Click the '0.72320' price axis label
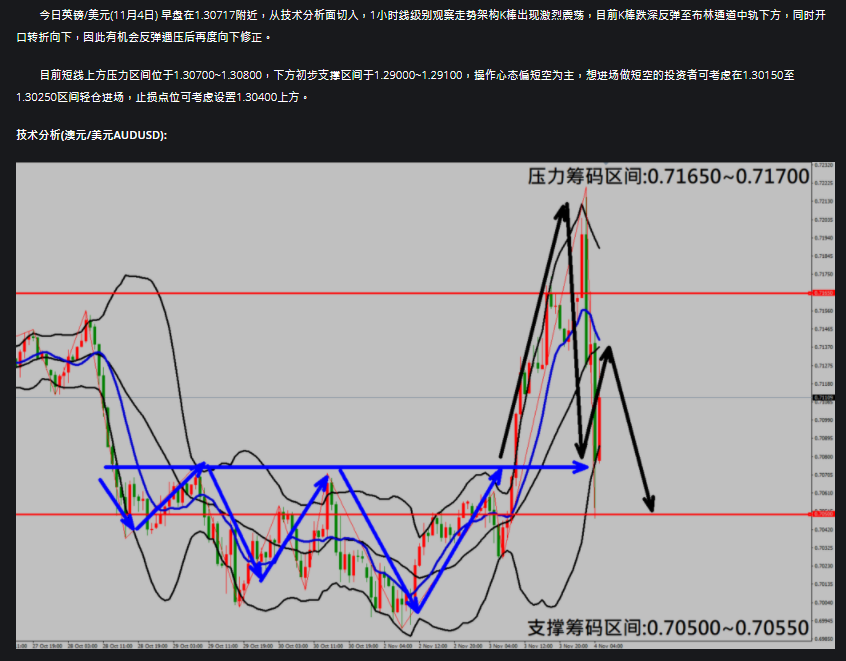Viewport: 846px width, 661px height. (823, 165)
